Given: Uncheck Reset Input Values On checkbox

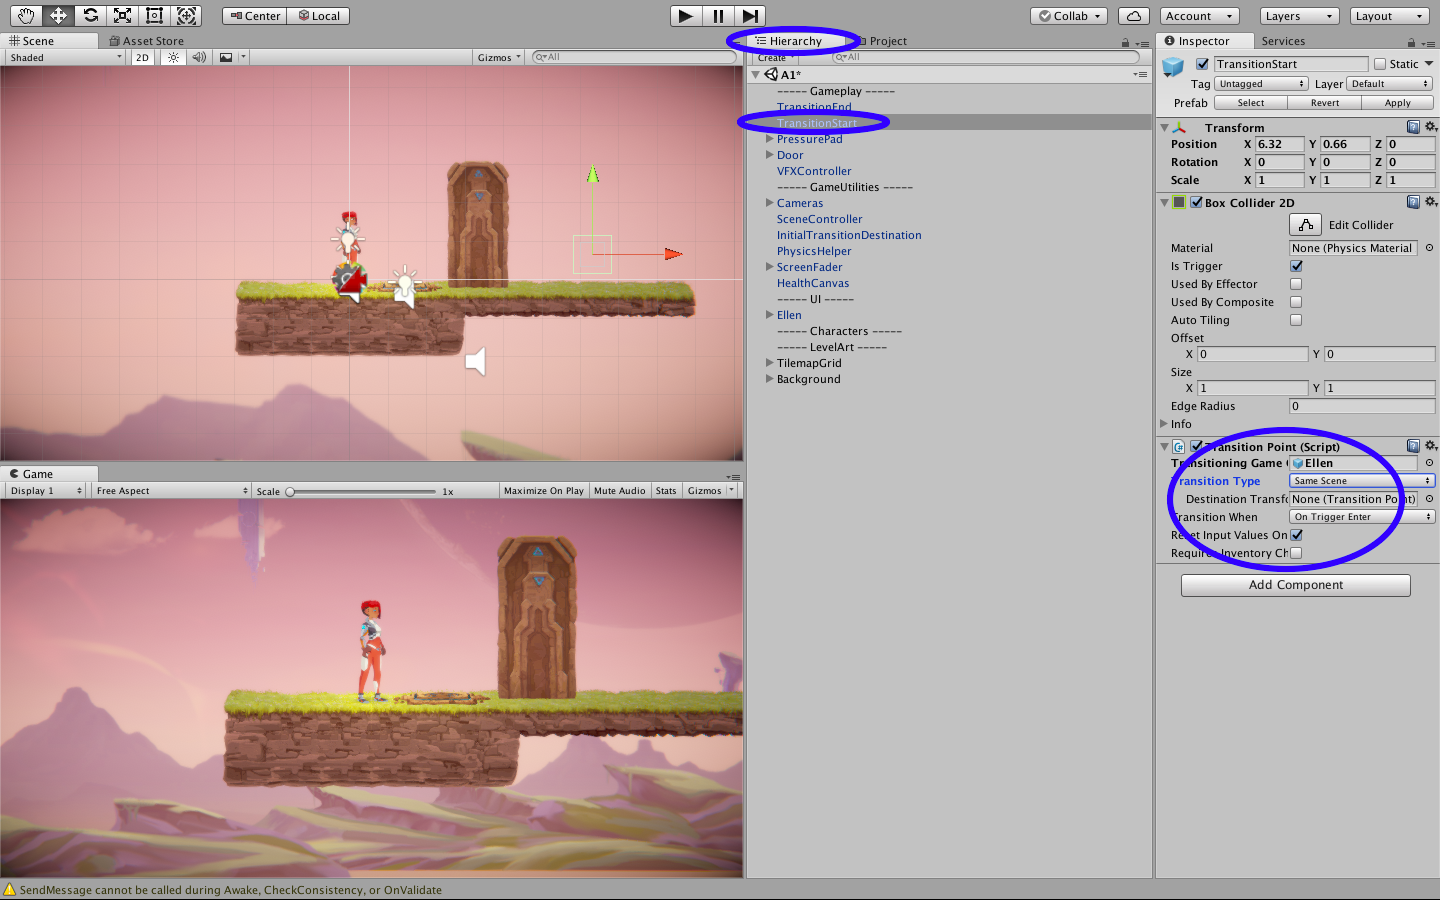Looking at the screenshot, I should click(1296, 535).
